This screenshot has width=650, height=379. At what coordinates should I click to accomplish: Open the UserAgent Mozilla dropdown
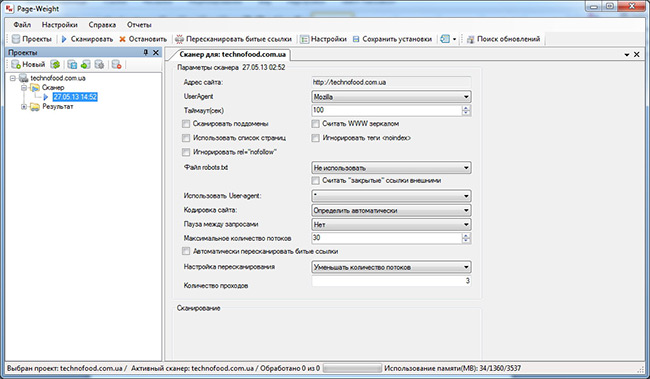[391, 97]
